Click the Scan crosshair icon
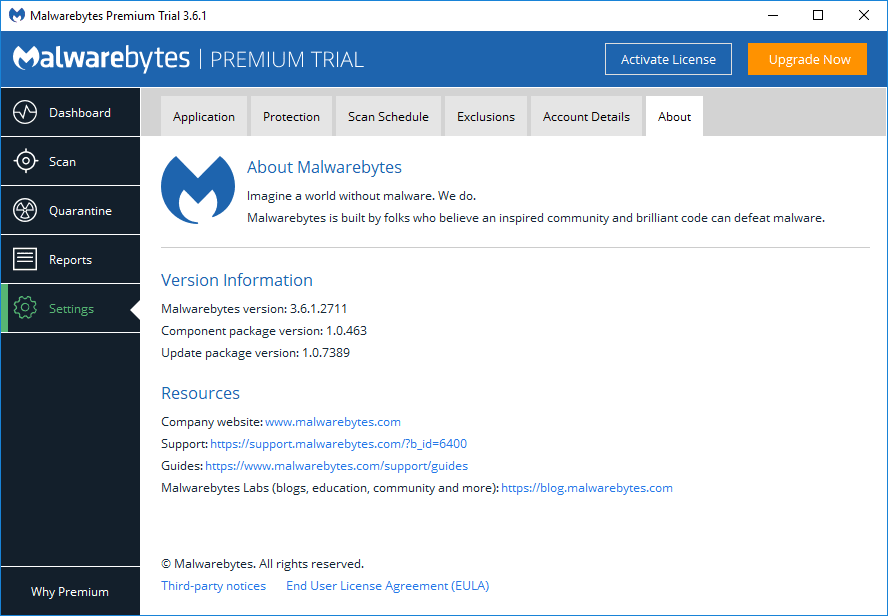 pyautogui.click(x=25, y=161)
